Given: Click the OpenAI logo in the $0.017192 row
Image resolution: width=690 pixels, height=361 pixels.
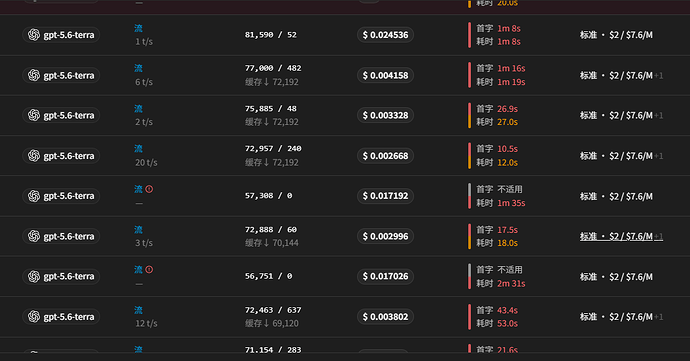Looking at the screenshot, I should (34, 196).
